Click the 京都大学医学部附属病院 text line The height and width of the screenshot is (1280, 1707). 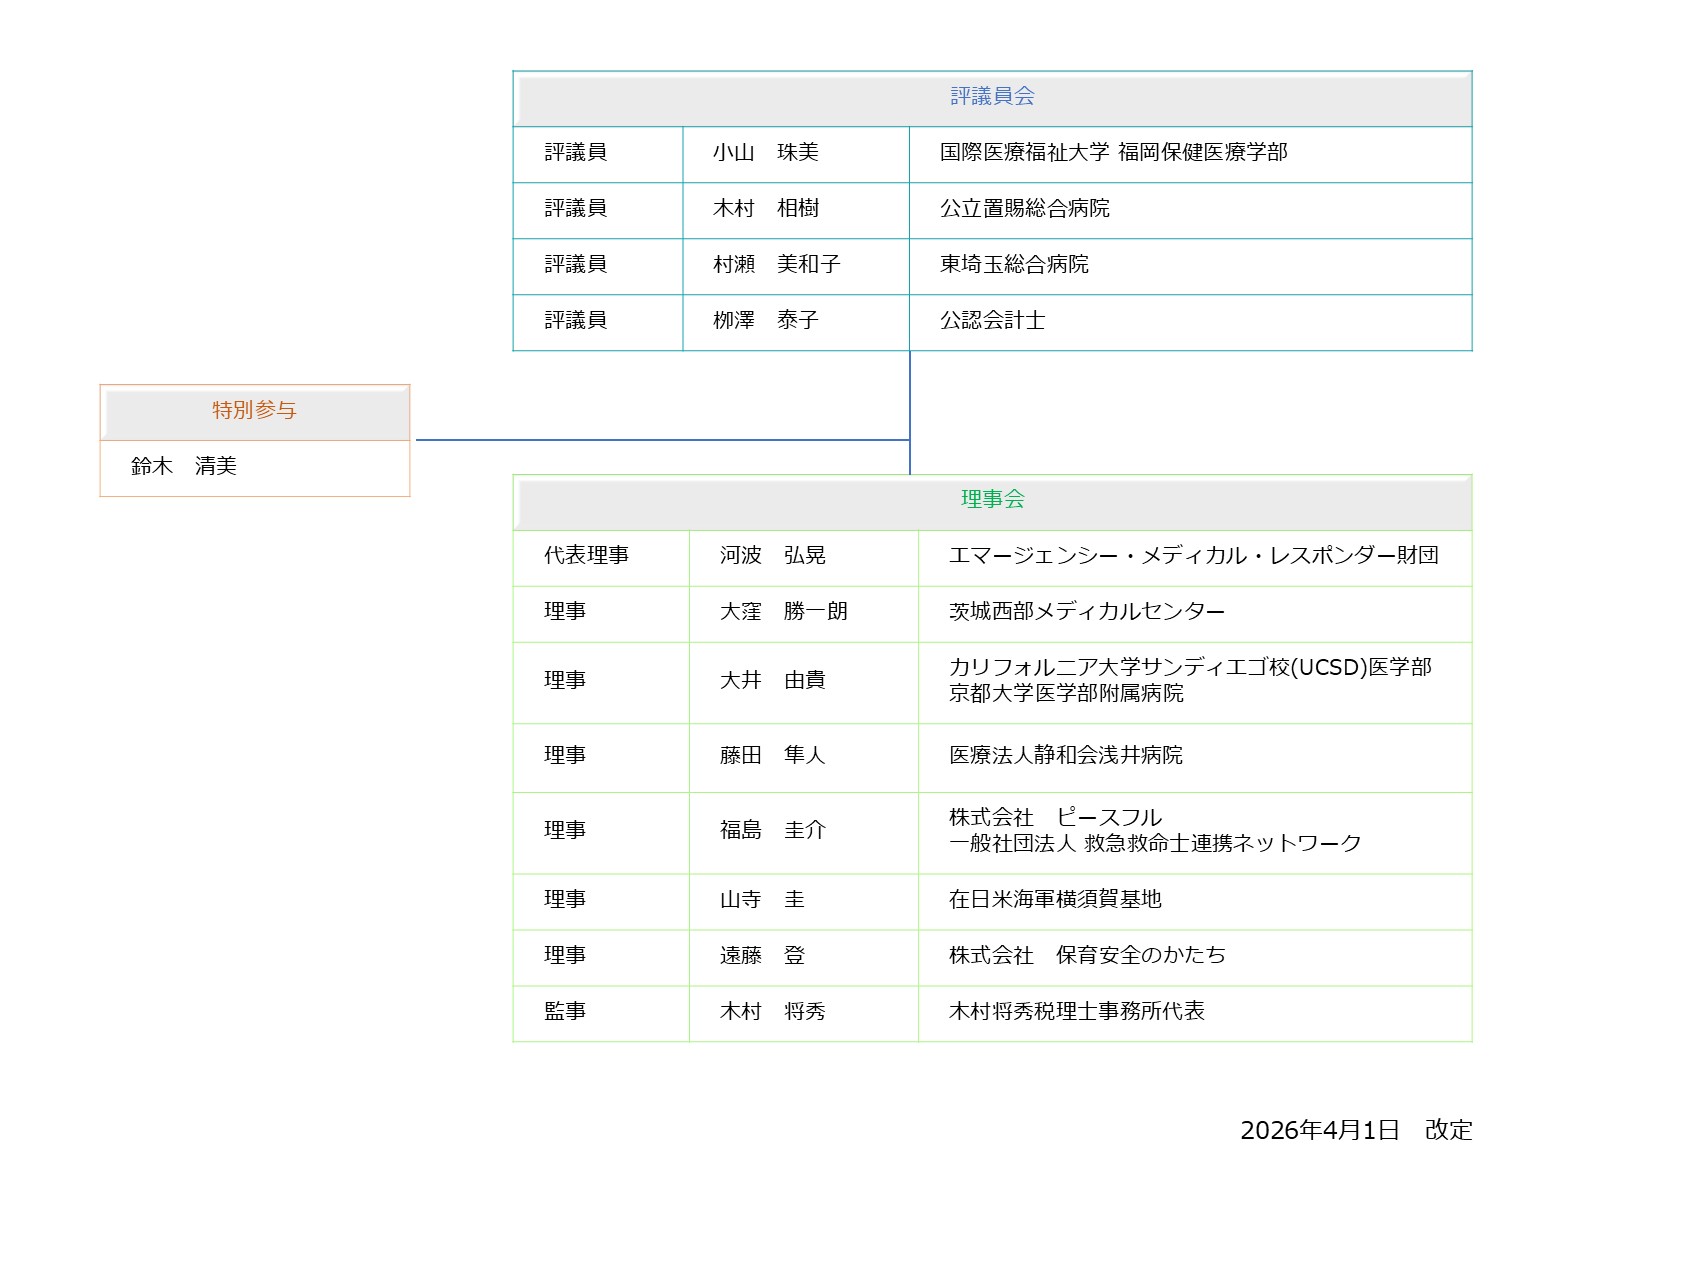click(x=1065, y=694)
